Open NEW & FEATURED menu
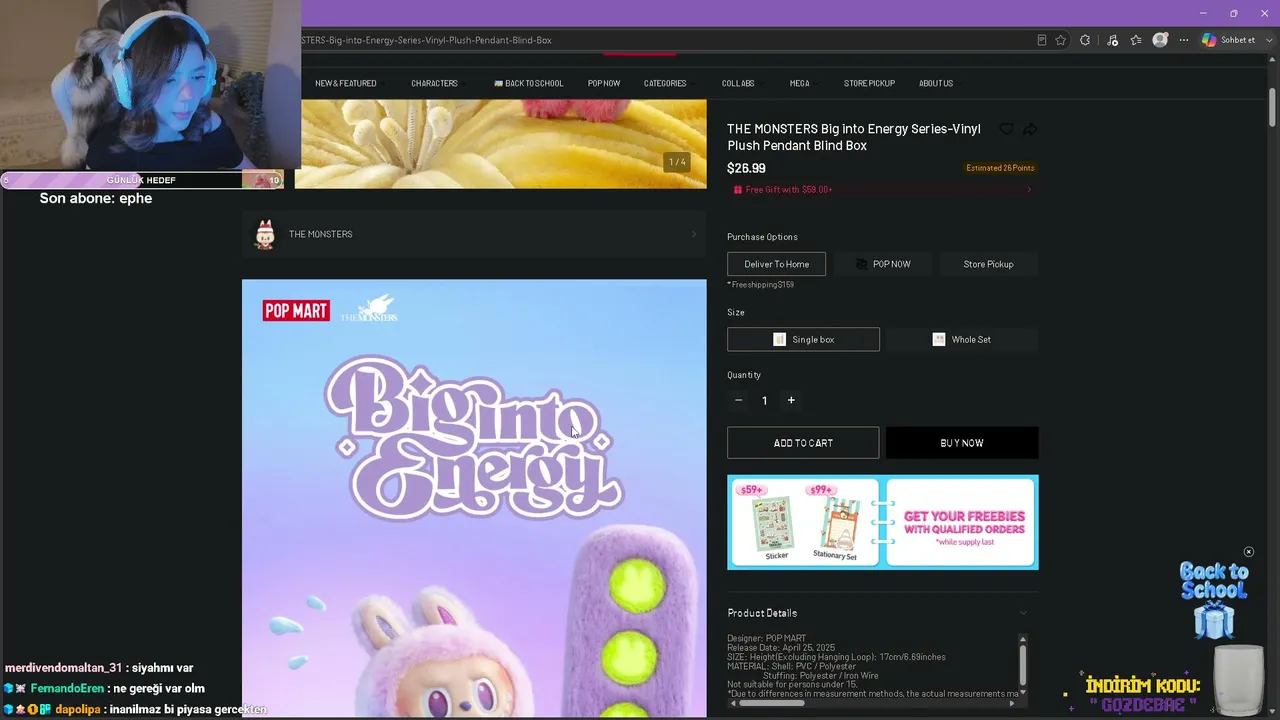 [x=346, y=83]
